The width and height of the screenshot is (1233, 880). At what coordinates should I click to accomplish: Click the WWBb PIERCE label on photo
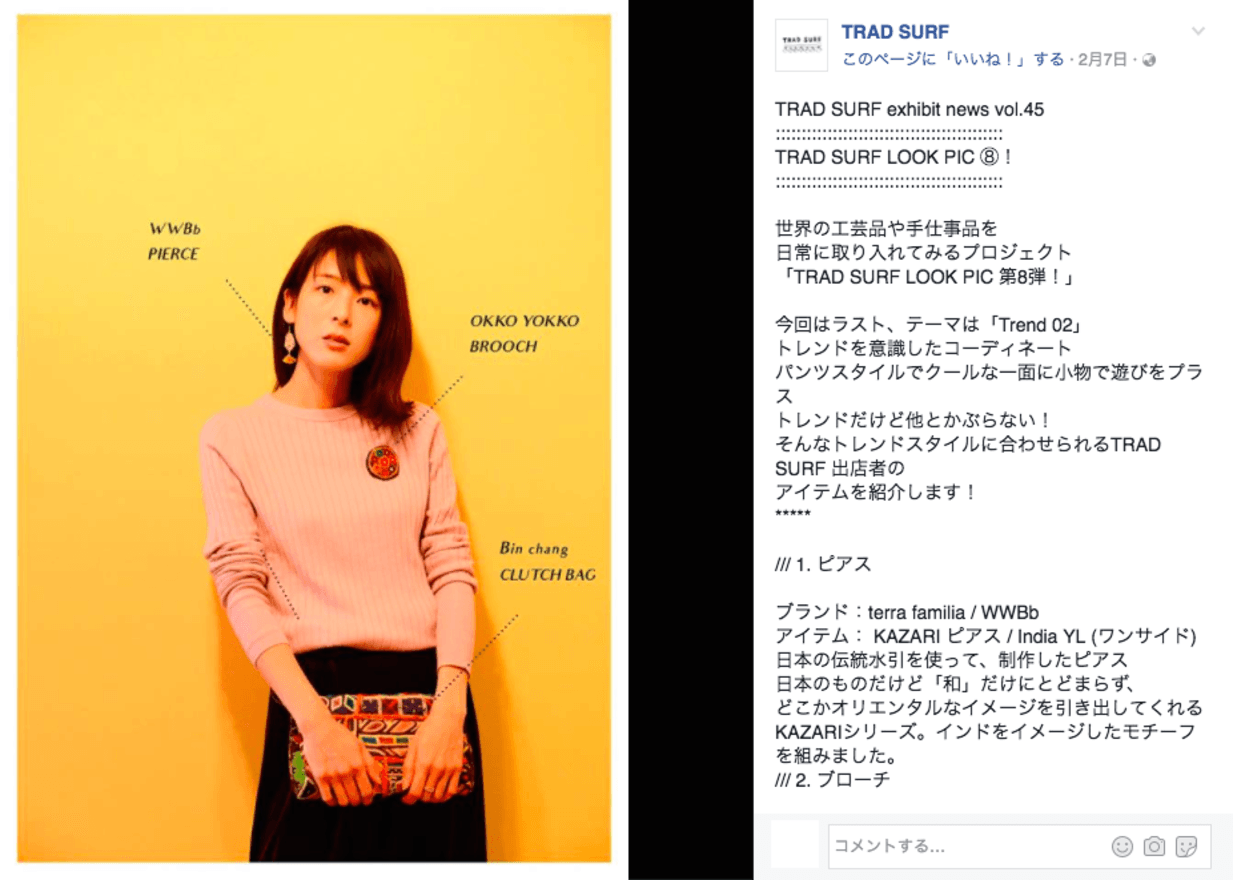(x=175, y=242)
